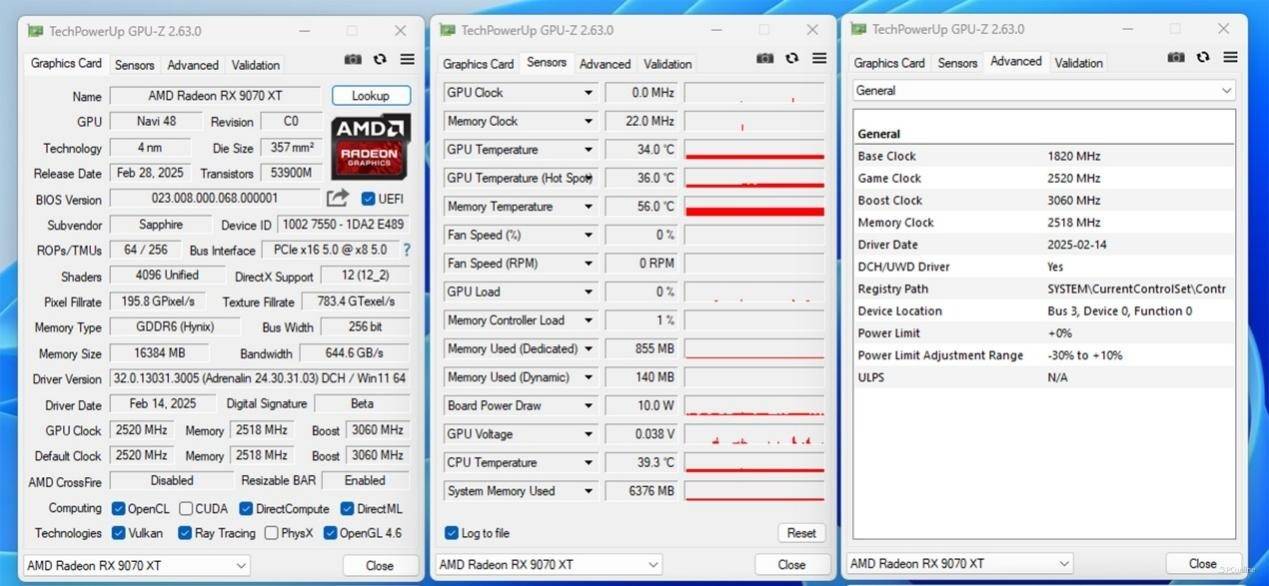
Task: Click Close button in Sensors window
Action: click(792, 564)
